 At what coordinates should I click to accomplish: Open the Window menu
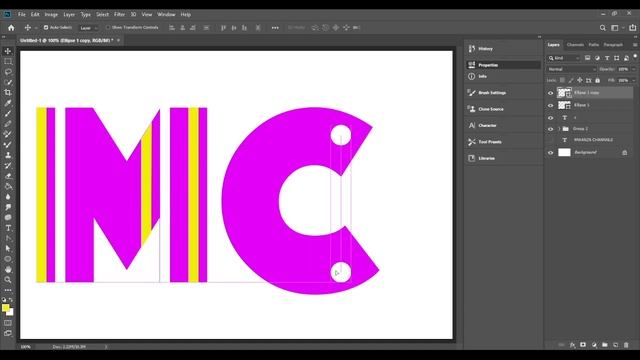[x=166, y=14]
